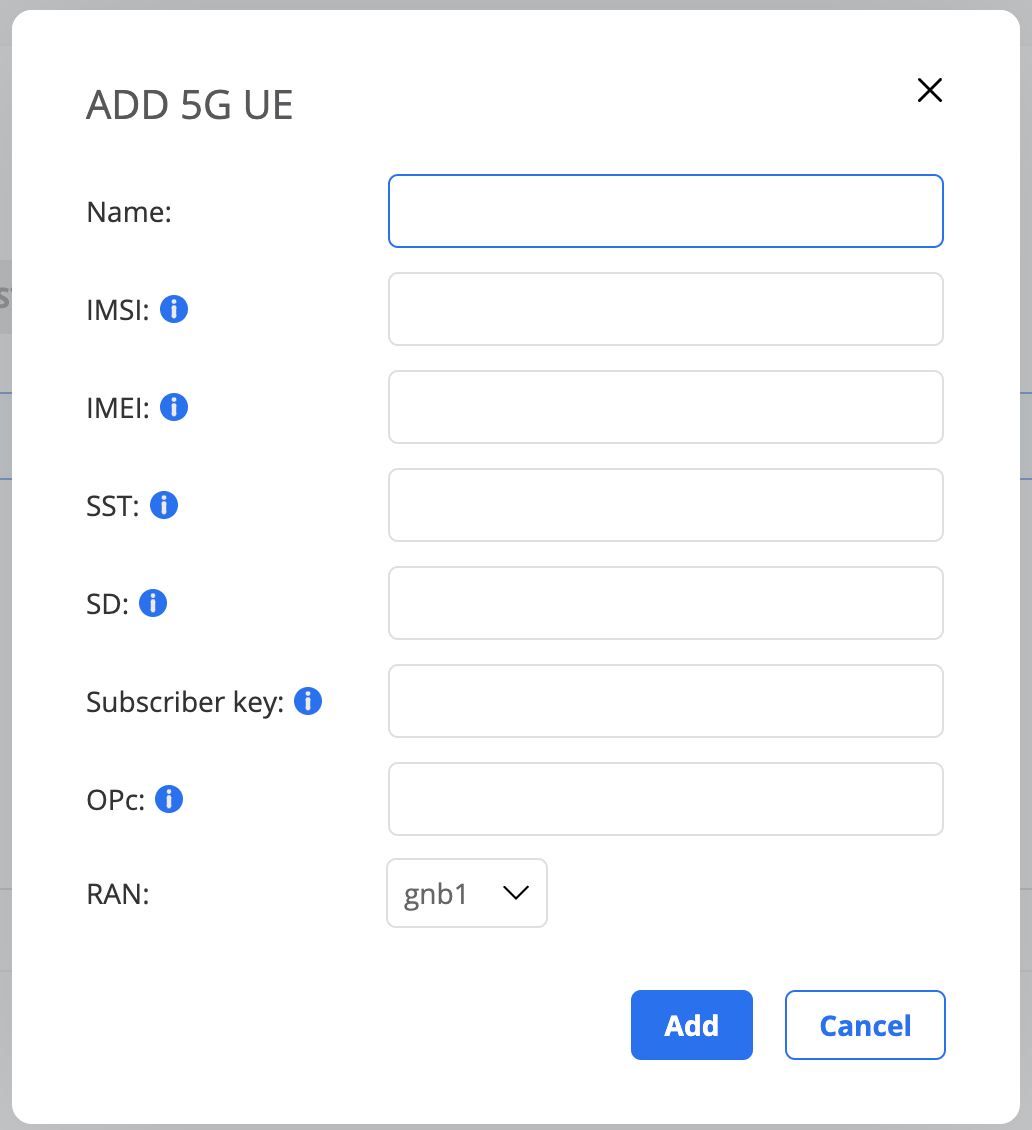The image size is (1032, 1130).
Task: Click into the IMSI input box
Action: click(x=666, y=309)
